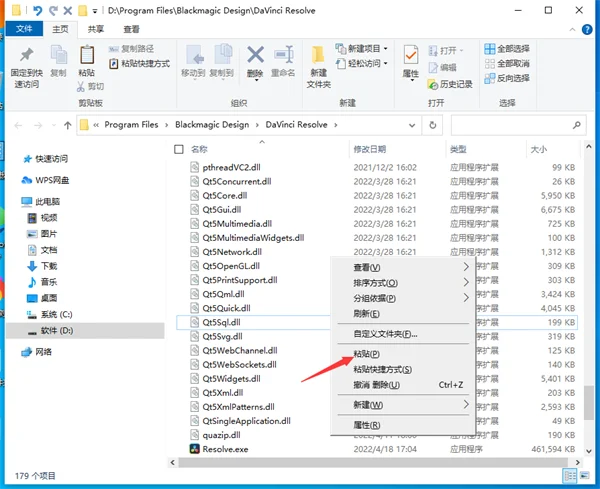The height and width of the screenshot is (489, 600).
Task: Choose Undo Delete in the context menu
Action: [x=404, y=385]
